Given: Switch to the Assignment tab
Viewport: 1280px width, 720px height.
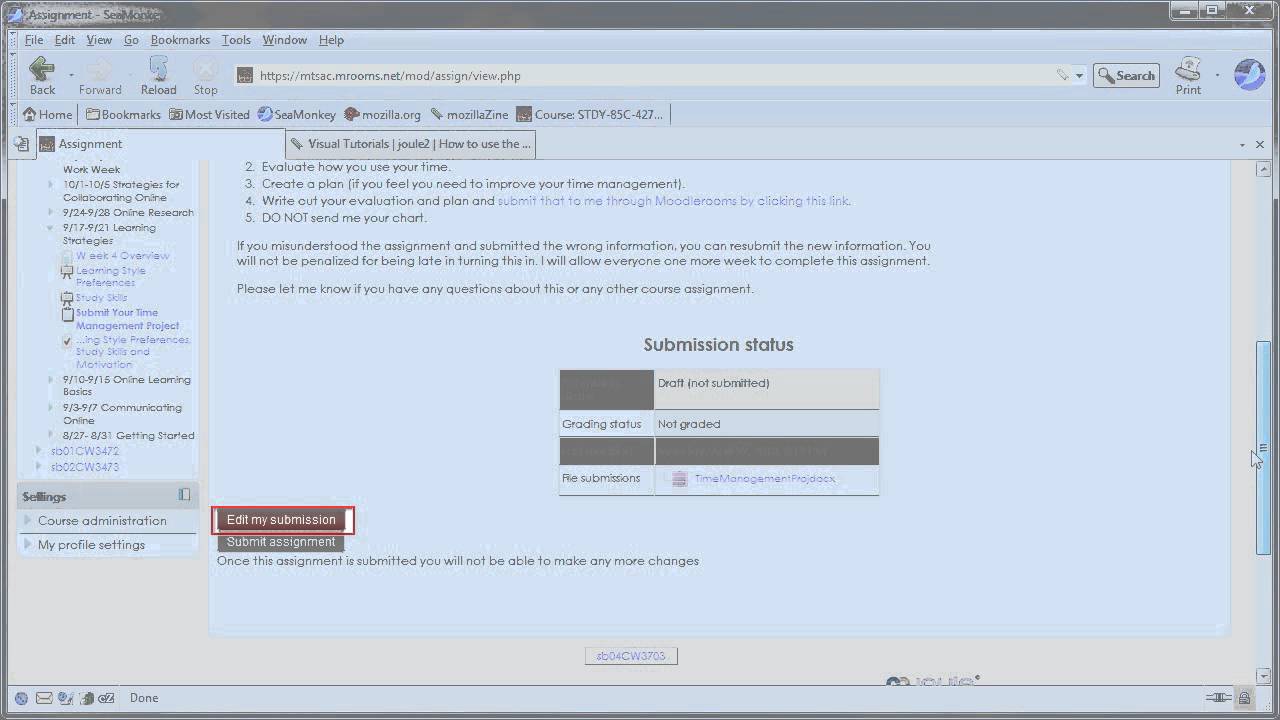Looking at the screenshot, I should (x=160, y=144).
